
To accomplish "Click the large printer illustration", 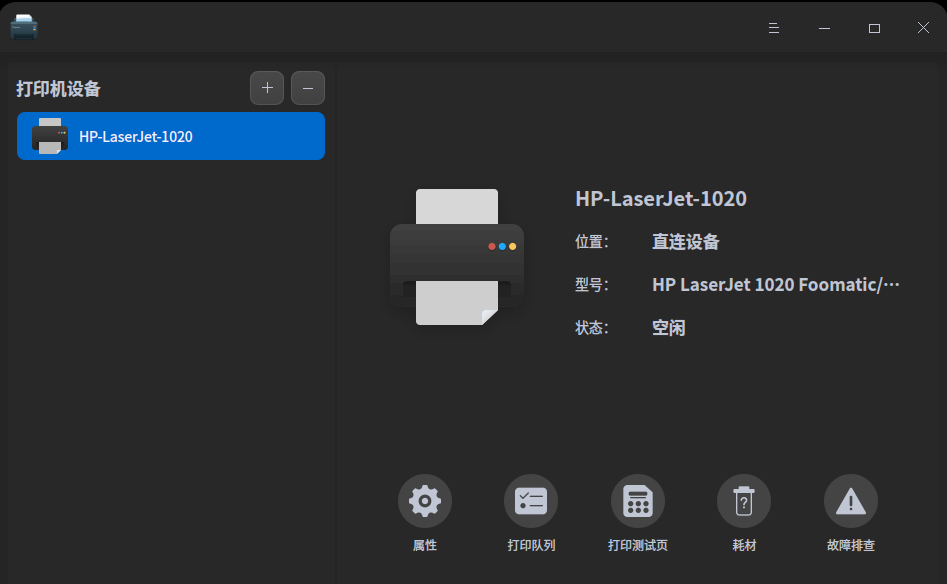I will [x=457, y=257].
